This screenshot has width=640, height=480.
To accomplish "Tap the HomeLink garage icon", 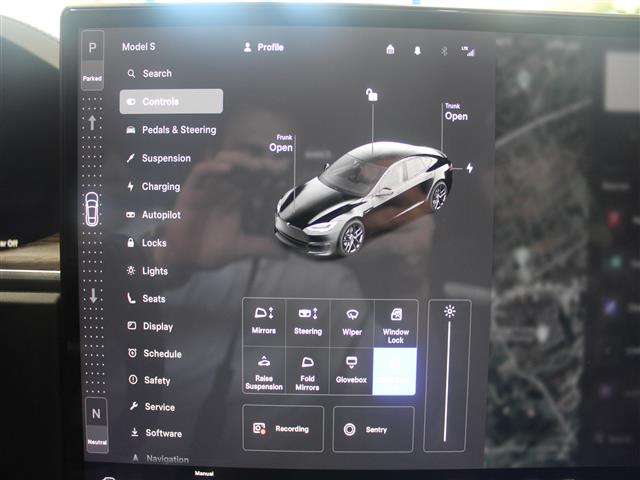I will click(390, 49).
